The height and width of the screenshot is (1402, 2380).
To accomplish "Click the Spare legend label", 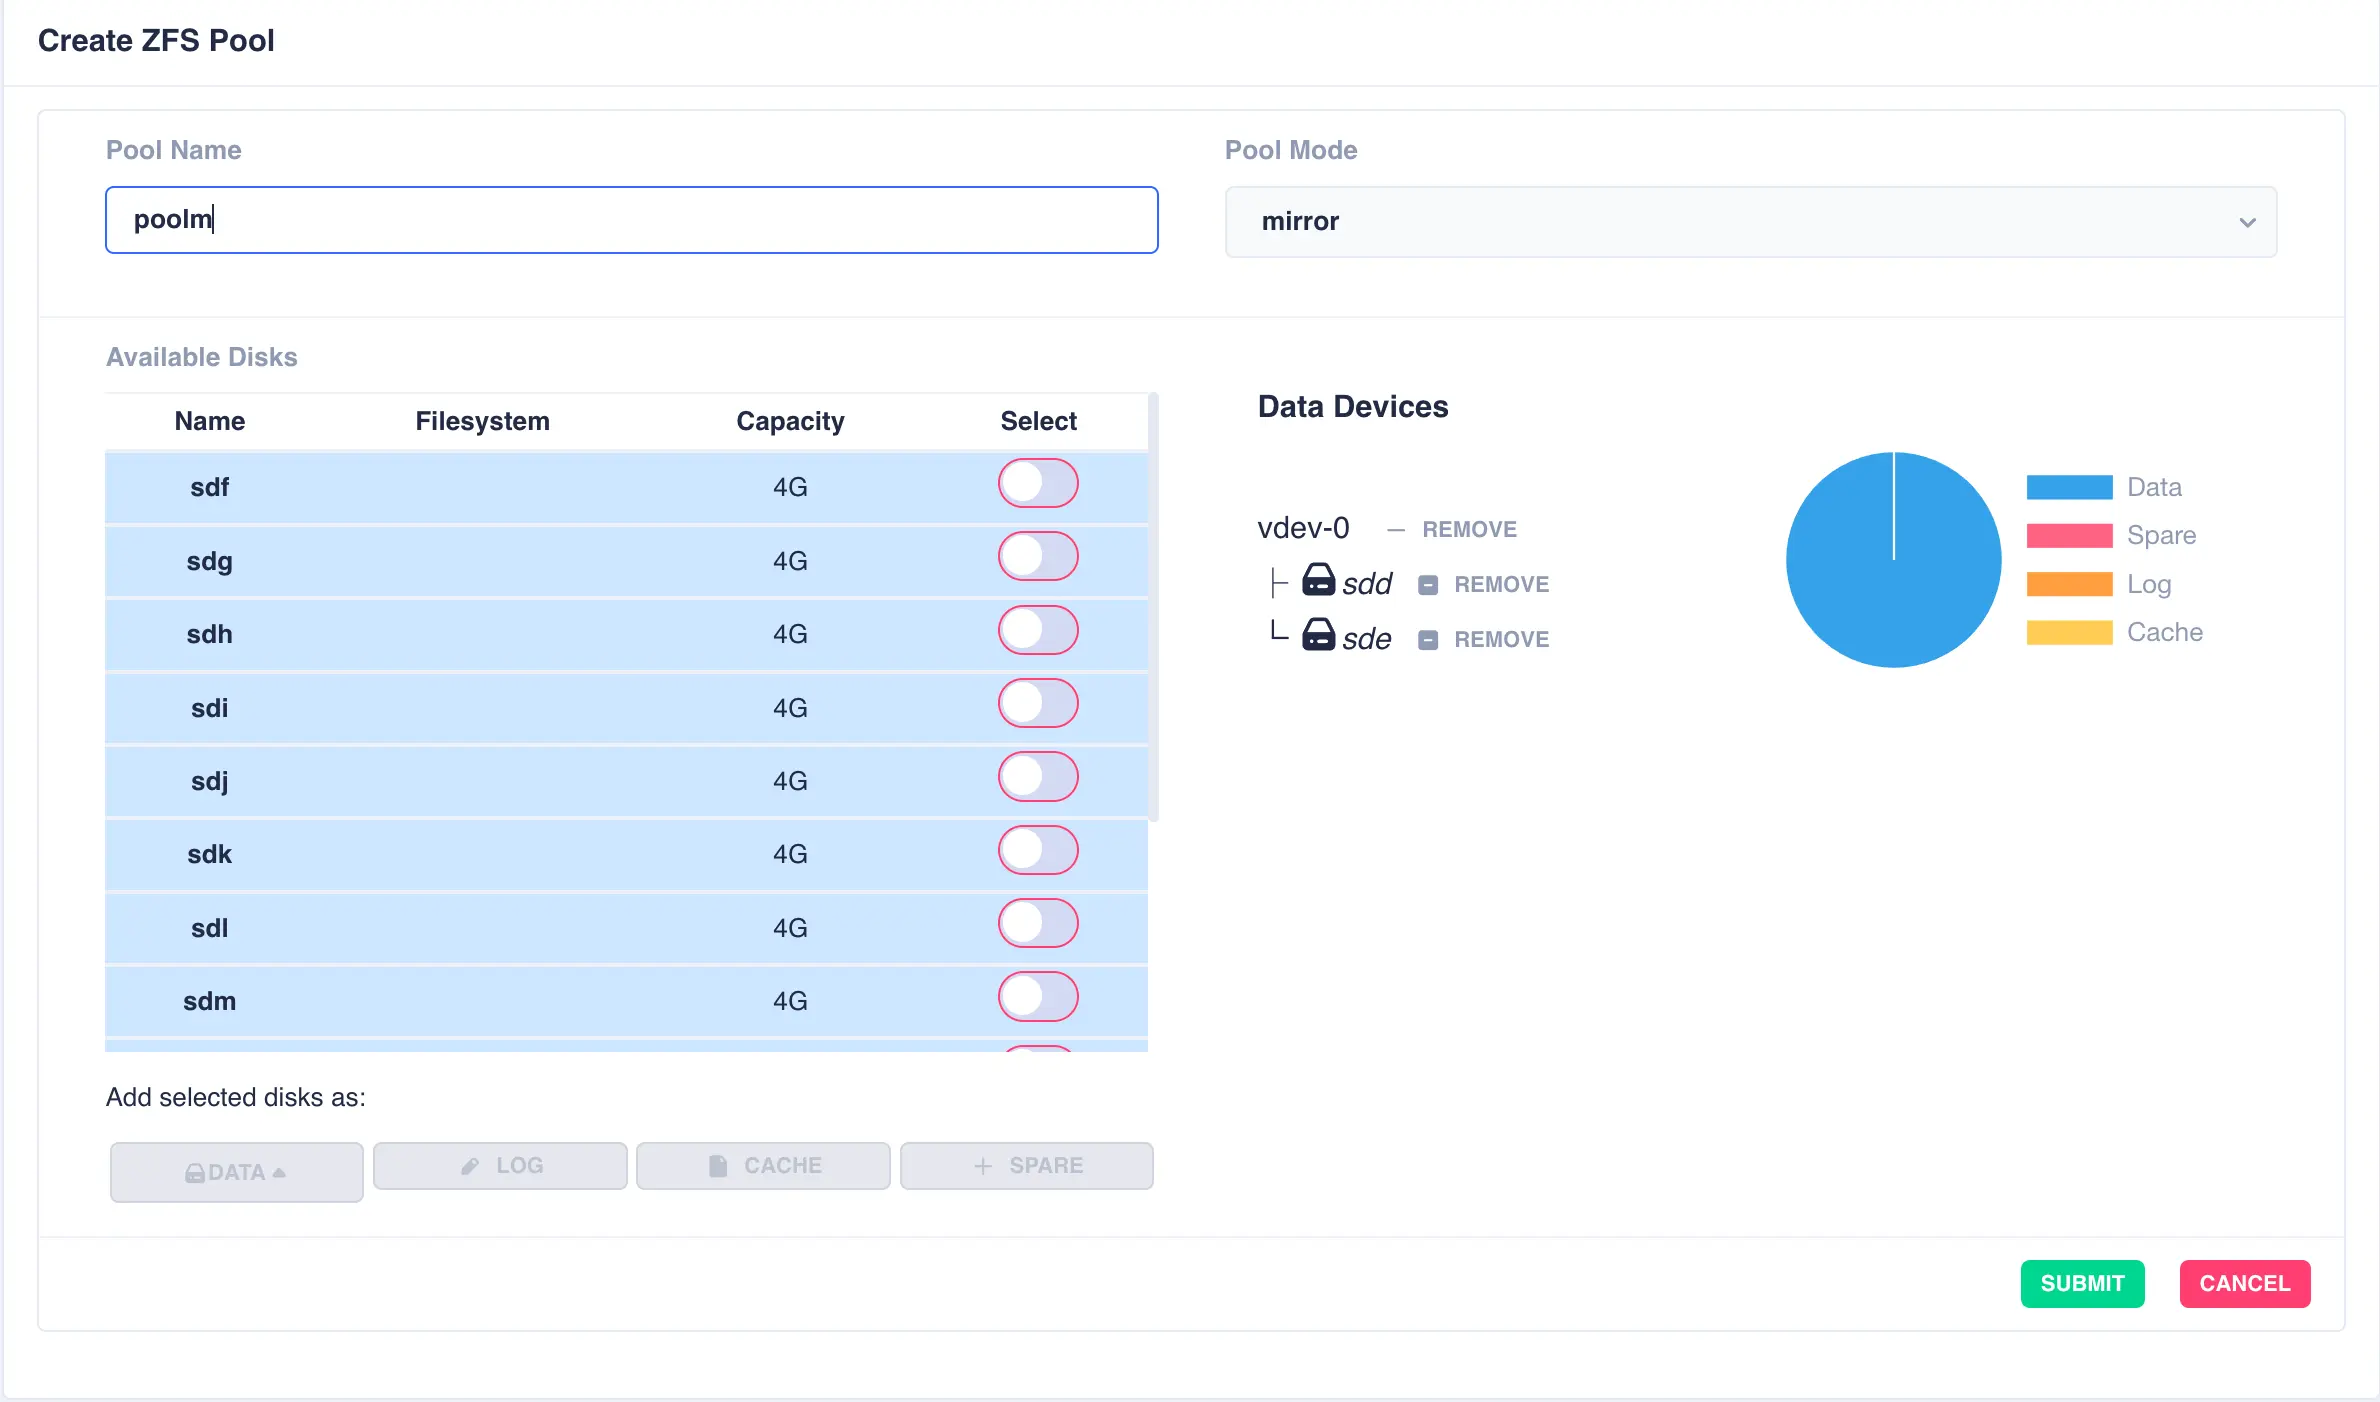I will (x=2161, y=536).
